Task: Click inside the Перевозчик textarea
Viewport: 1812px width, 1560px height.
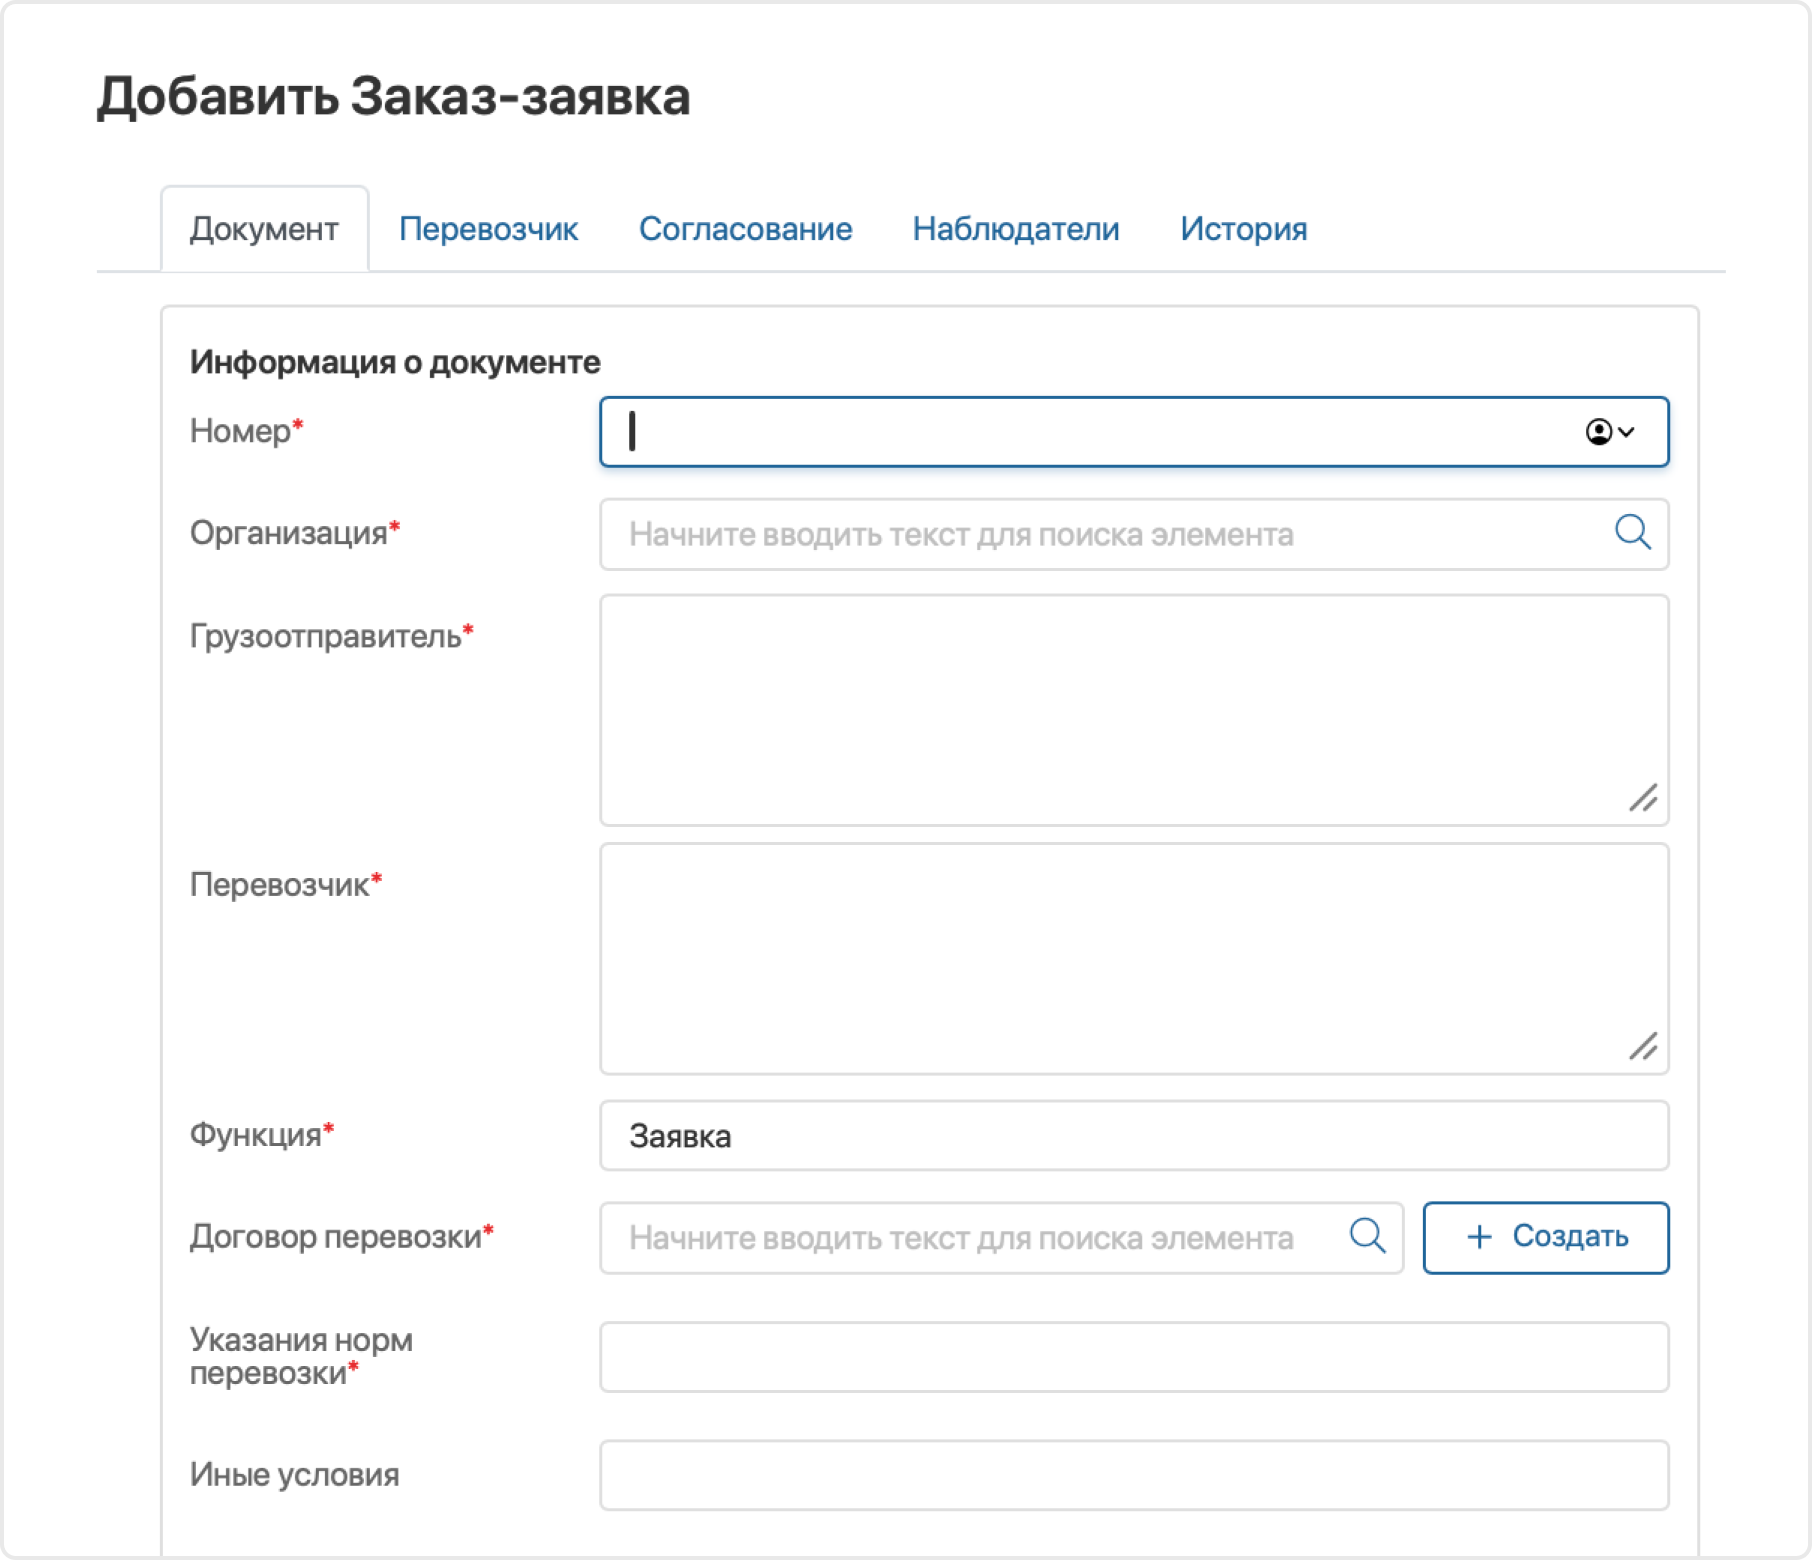Action: click(1134, 959)
